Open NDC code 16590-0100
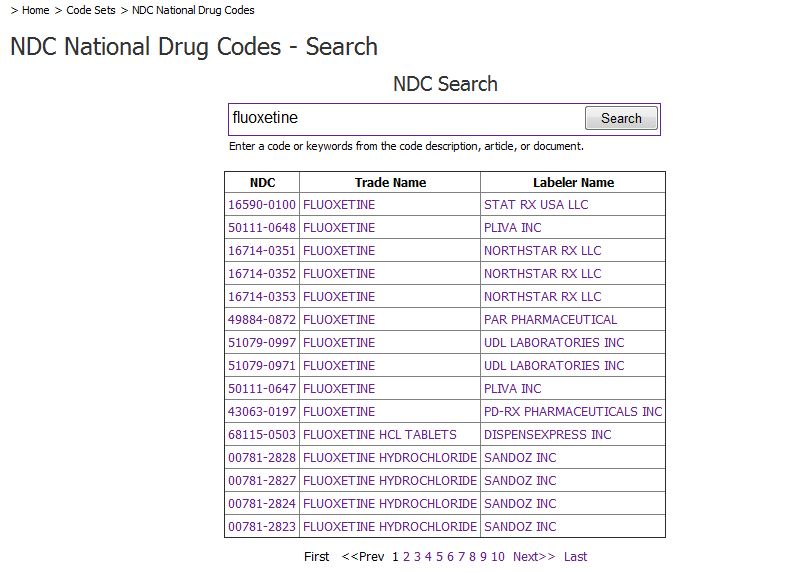 tap(262, 205)
